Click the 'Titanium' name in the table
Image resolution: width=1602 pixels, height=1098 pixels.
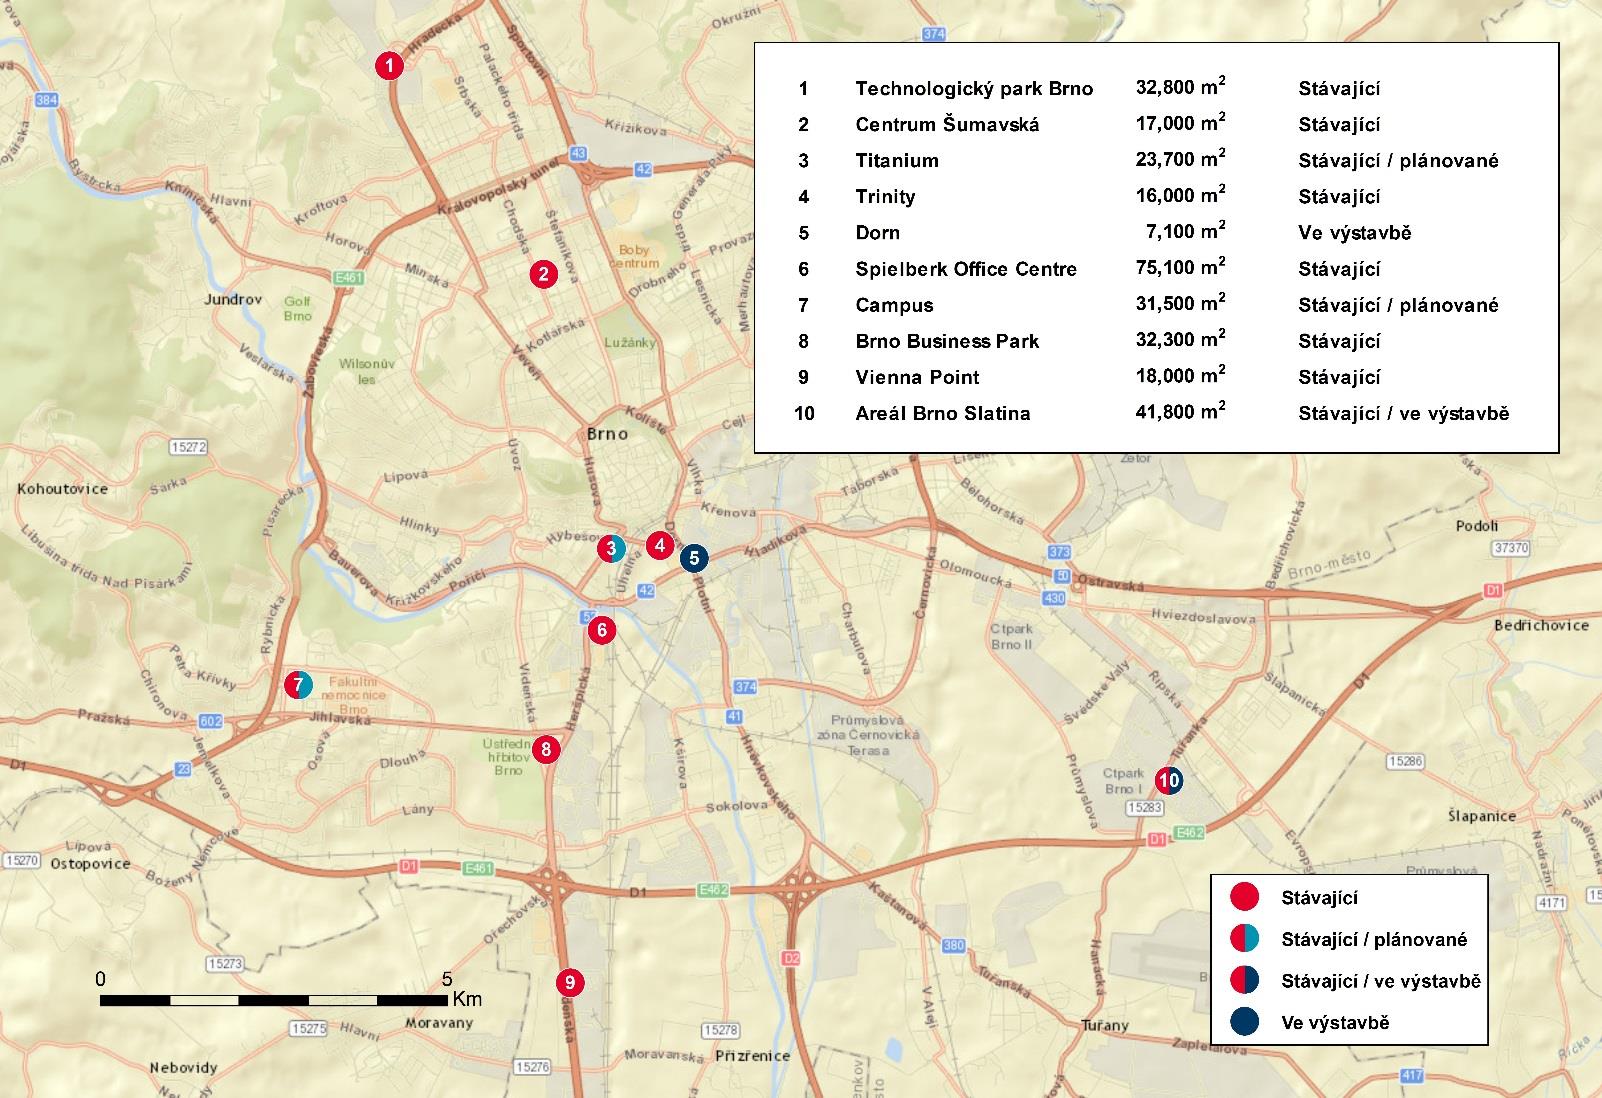897,160
